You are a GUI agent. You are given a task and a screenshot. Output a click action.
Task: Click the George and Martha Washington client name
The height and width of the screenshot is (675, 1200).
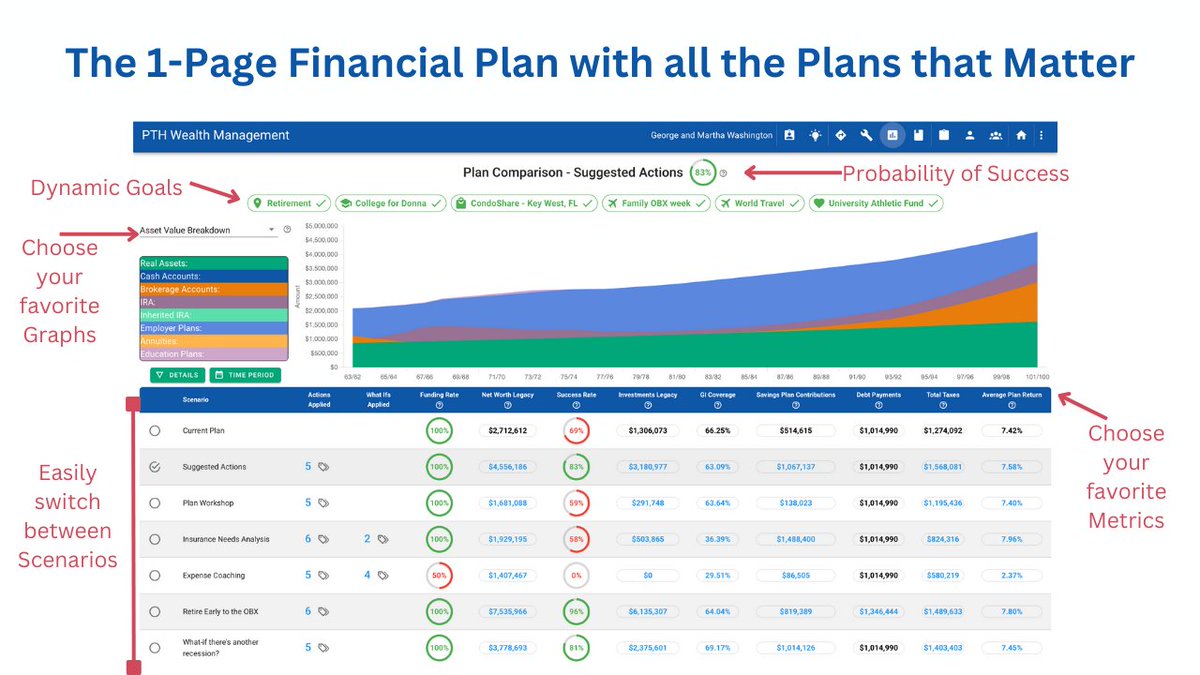click(711, 135)
